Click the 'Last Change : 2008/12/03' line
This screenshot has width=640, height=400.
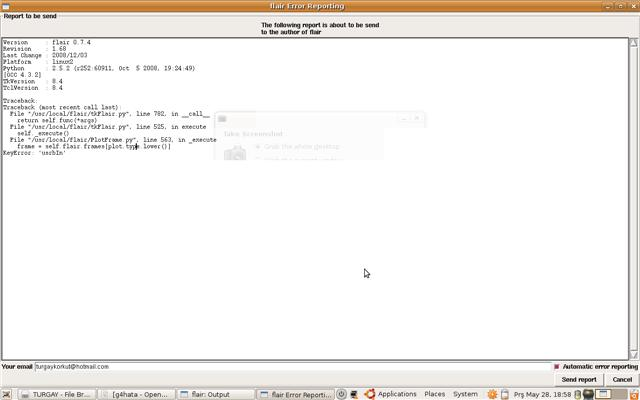45,55
